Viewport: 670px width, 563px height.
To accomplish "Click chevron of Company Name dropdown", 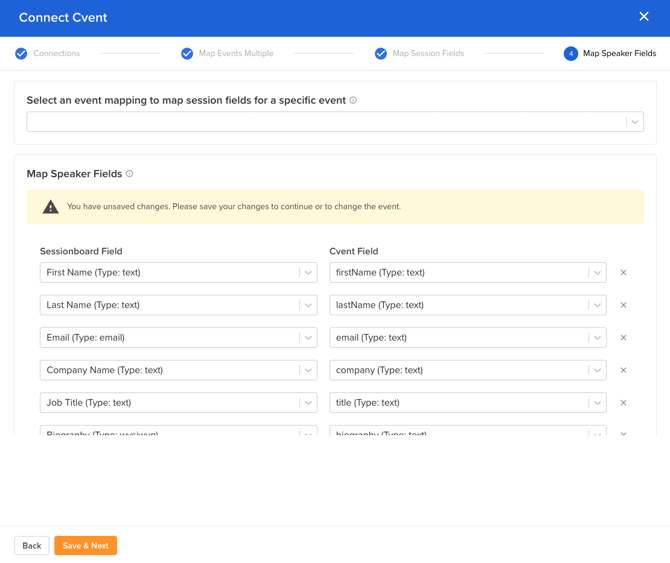I will tap(308, 370).
